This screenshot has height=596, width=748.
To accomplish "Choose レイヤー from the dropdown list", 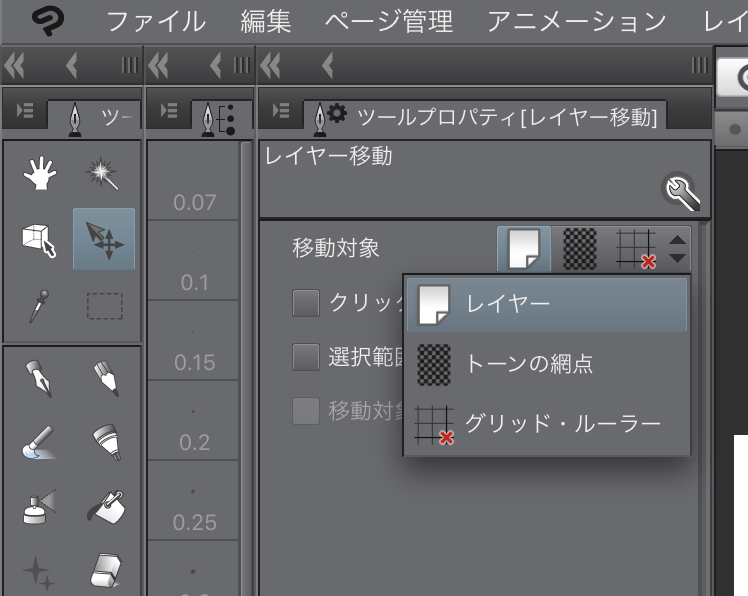I will [547, 304].
